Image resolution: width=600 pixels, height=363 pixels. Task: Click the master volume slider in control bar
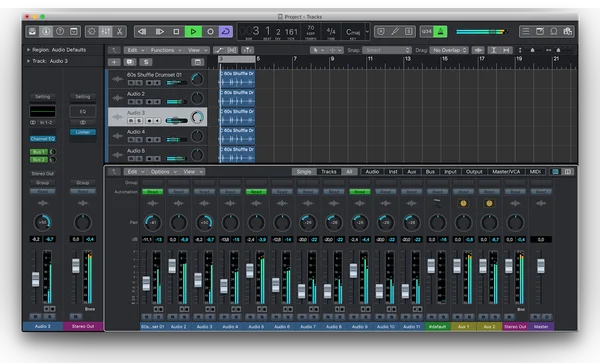482,32
